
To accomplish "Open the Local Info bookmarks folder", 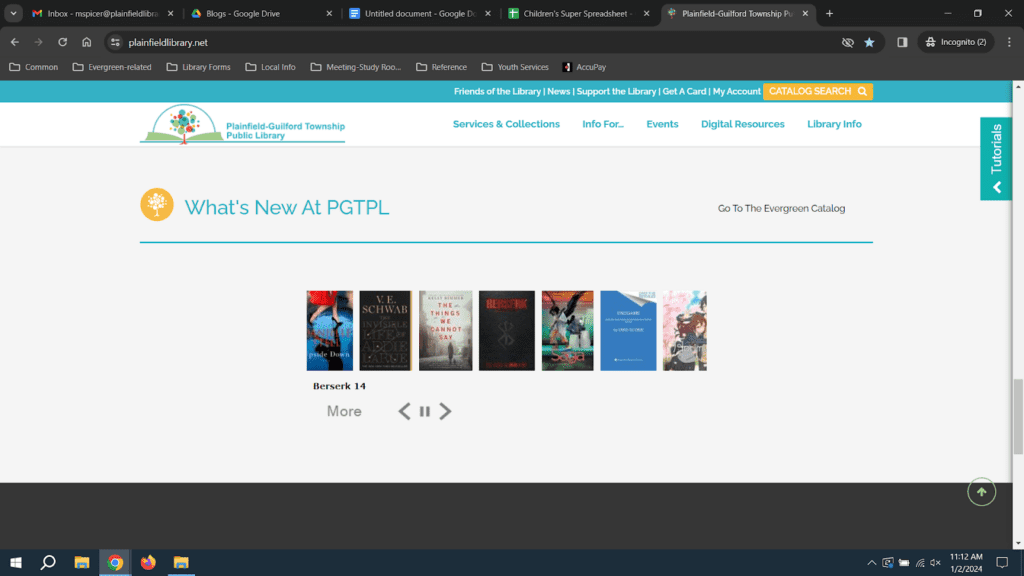I will click(270, 67).
